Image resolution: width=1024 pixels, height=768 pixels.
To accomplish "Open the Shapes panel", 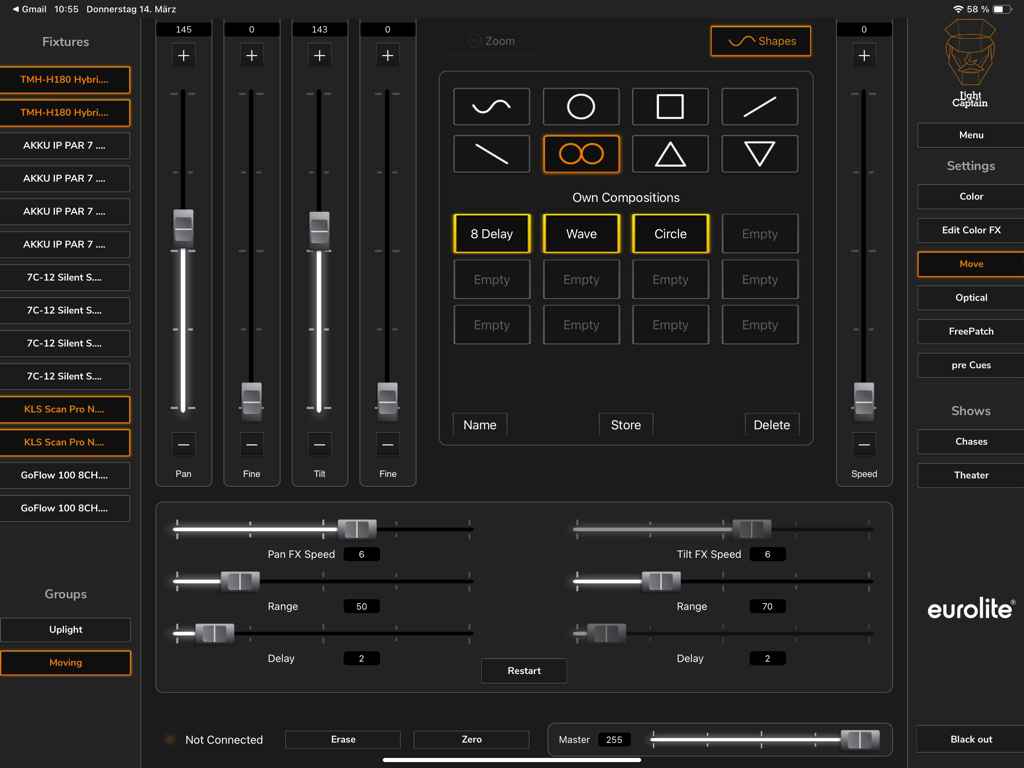I will [760, 41].
